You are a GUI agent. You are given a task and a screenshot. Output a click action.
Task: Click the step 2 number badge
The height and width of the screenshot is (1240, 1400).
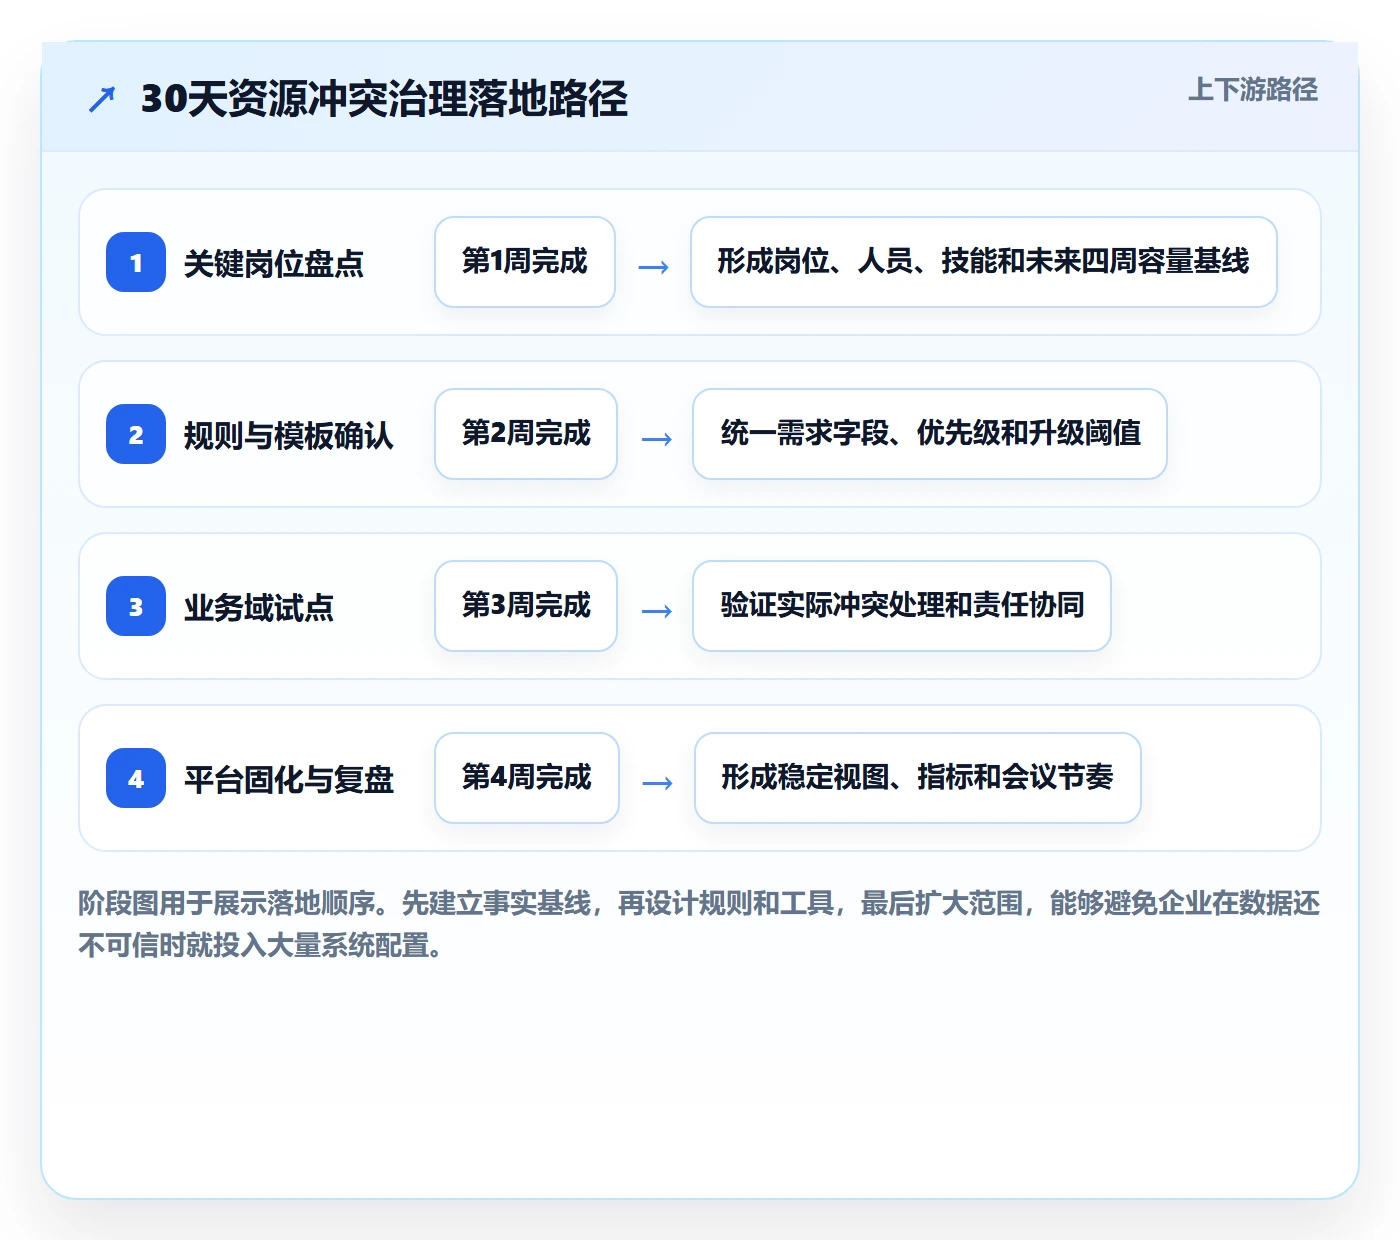click(x=136, y=434)
